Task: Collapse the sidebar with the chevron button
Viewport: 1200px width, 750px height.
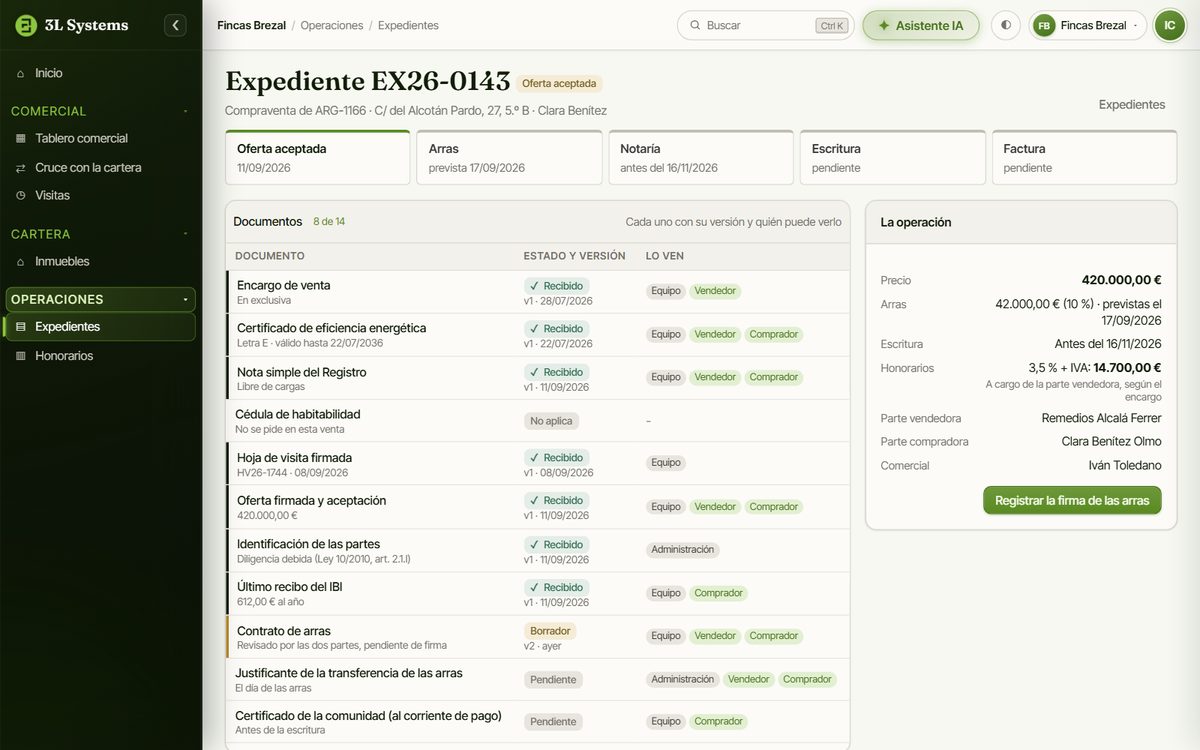Action: 176,25
